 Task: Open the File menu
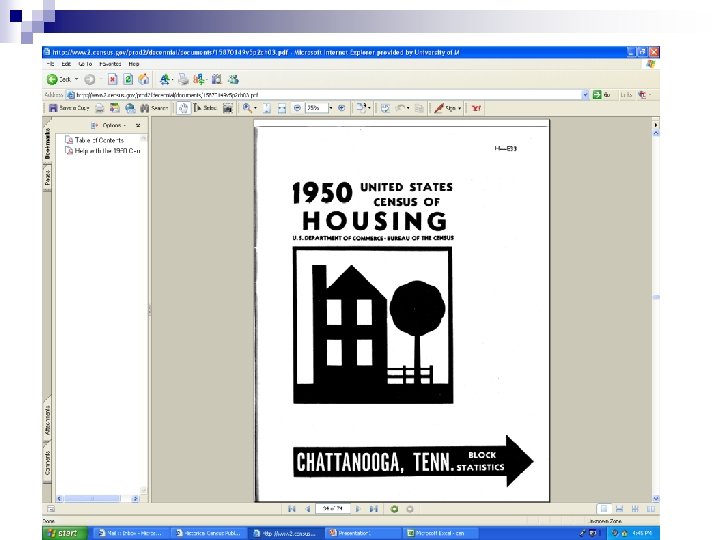[51, 64]
